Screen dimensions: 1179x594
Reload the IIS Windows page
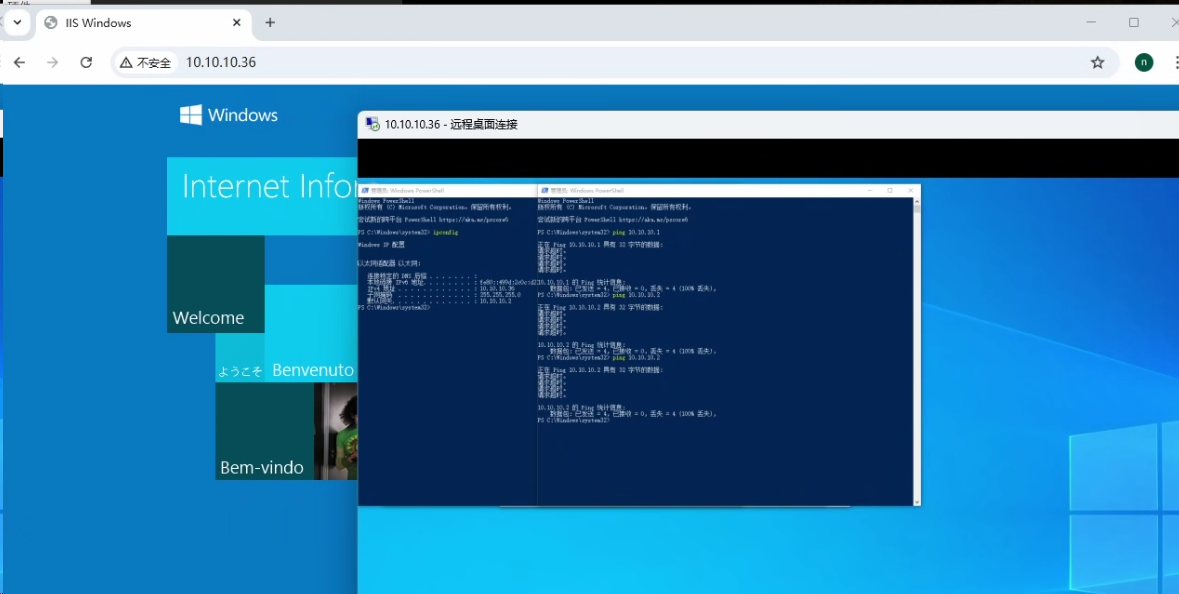pos(86,62)
